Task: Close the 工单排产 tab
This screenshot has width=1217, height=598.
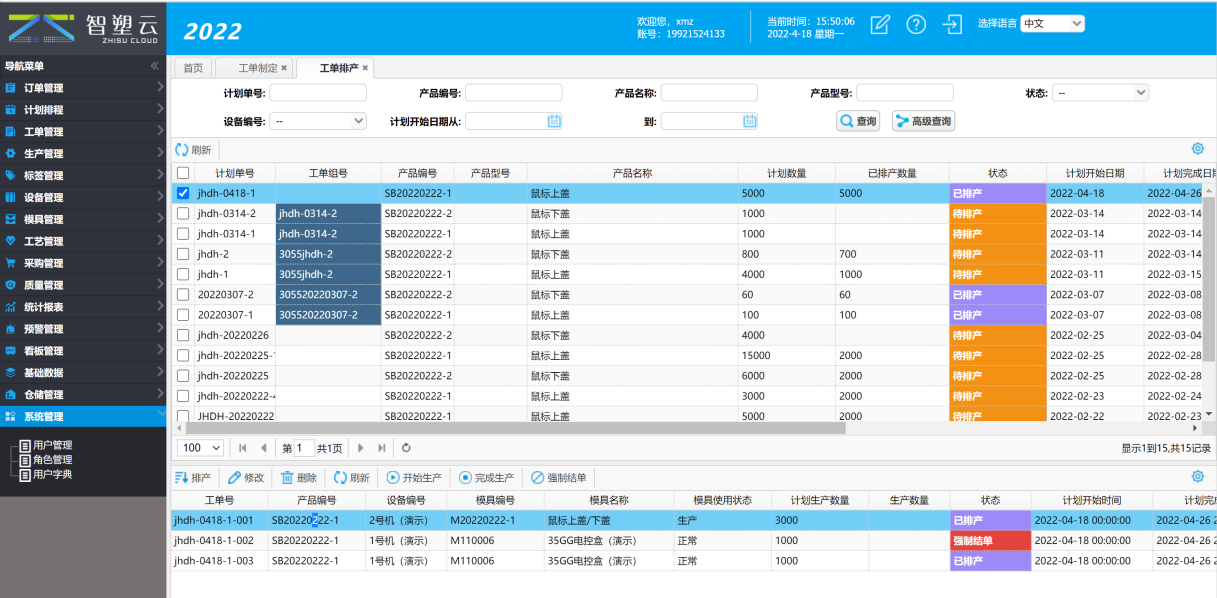Action: [365, 68]
